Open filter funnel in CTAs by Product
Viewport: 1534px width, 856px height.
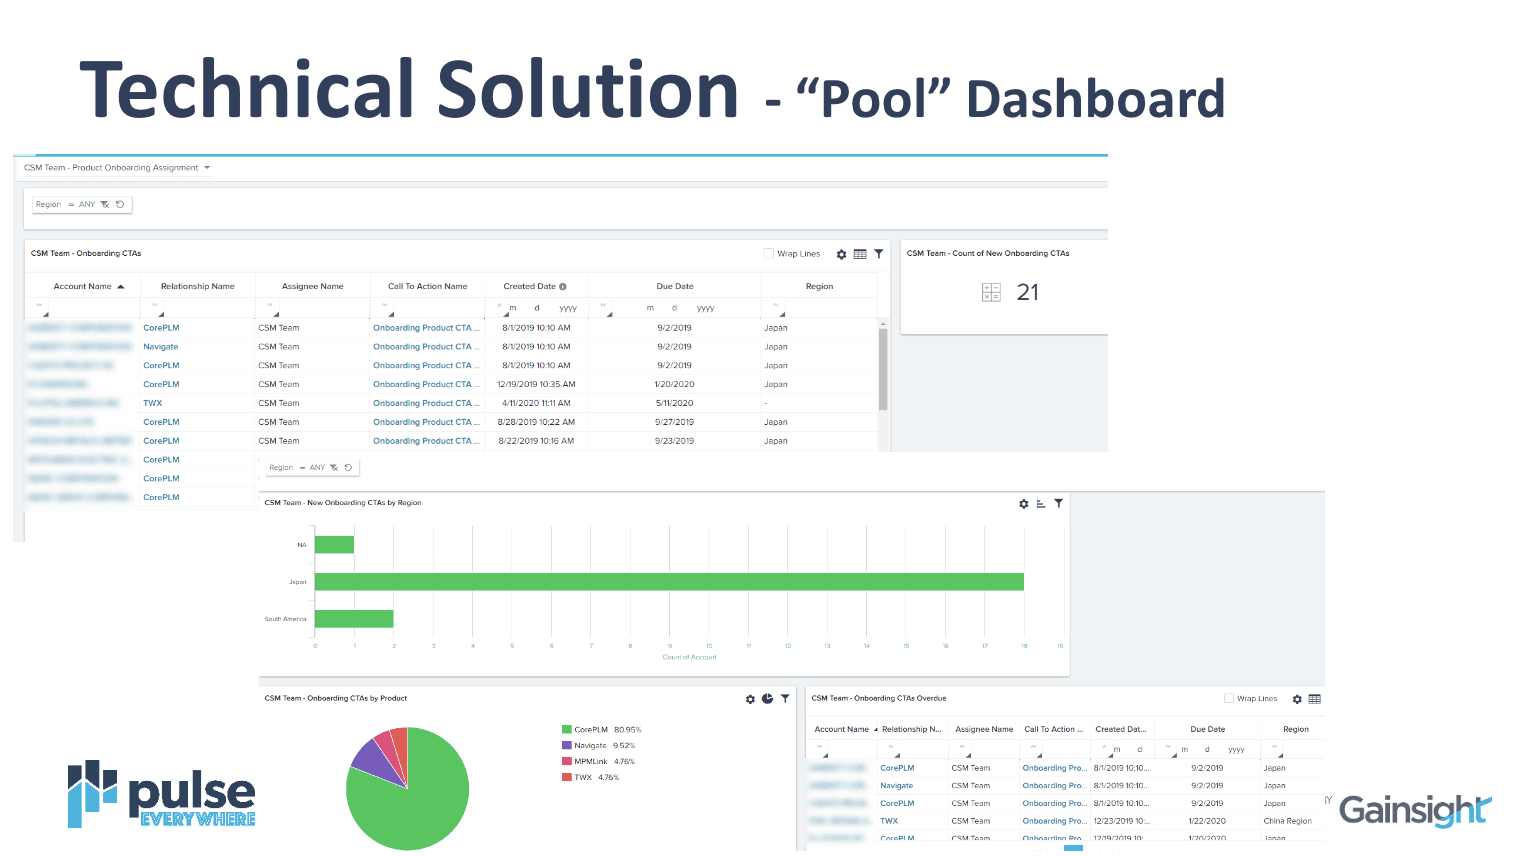pyautogui.click(x=785, y=699)
